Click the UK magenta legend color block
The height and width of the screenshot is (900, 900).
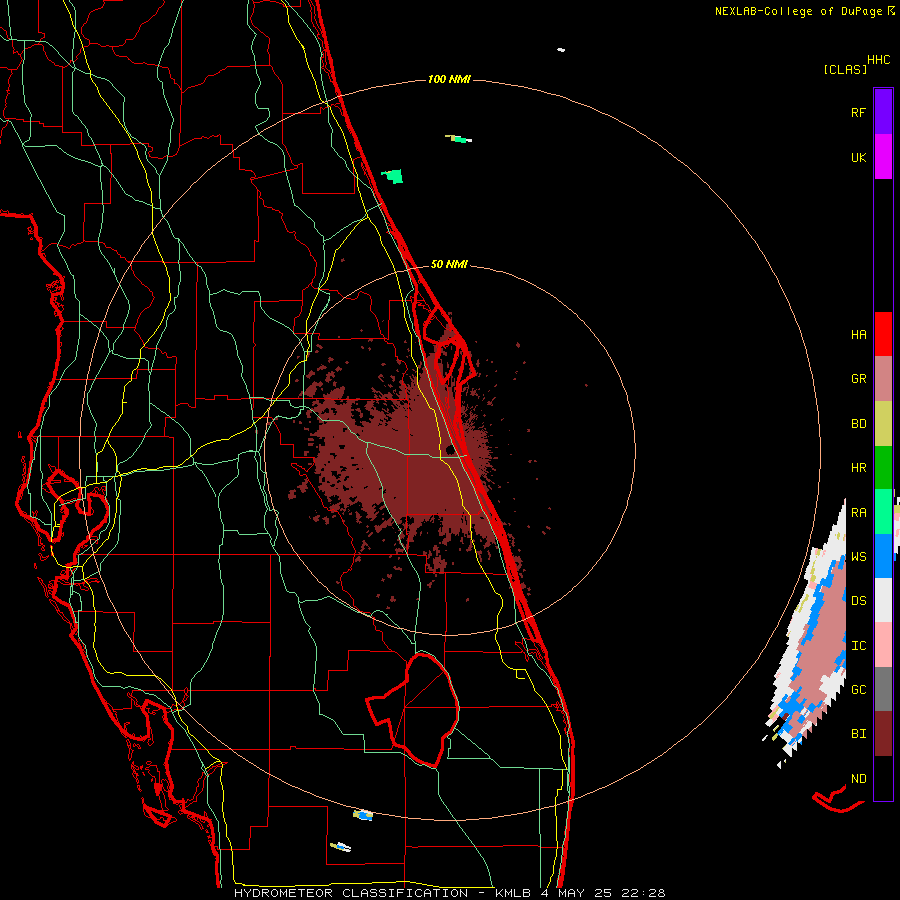click(883, 157)
